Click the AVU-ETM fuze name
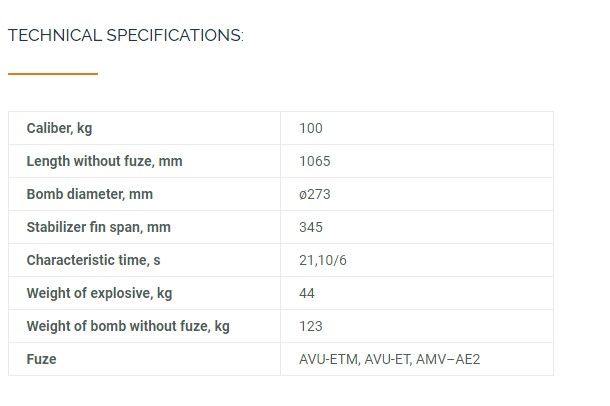 [x=329, y=359]
